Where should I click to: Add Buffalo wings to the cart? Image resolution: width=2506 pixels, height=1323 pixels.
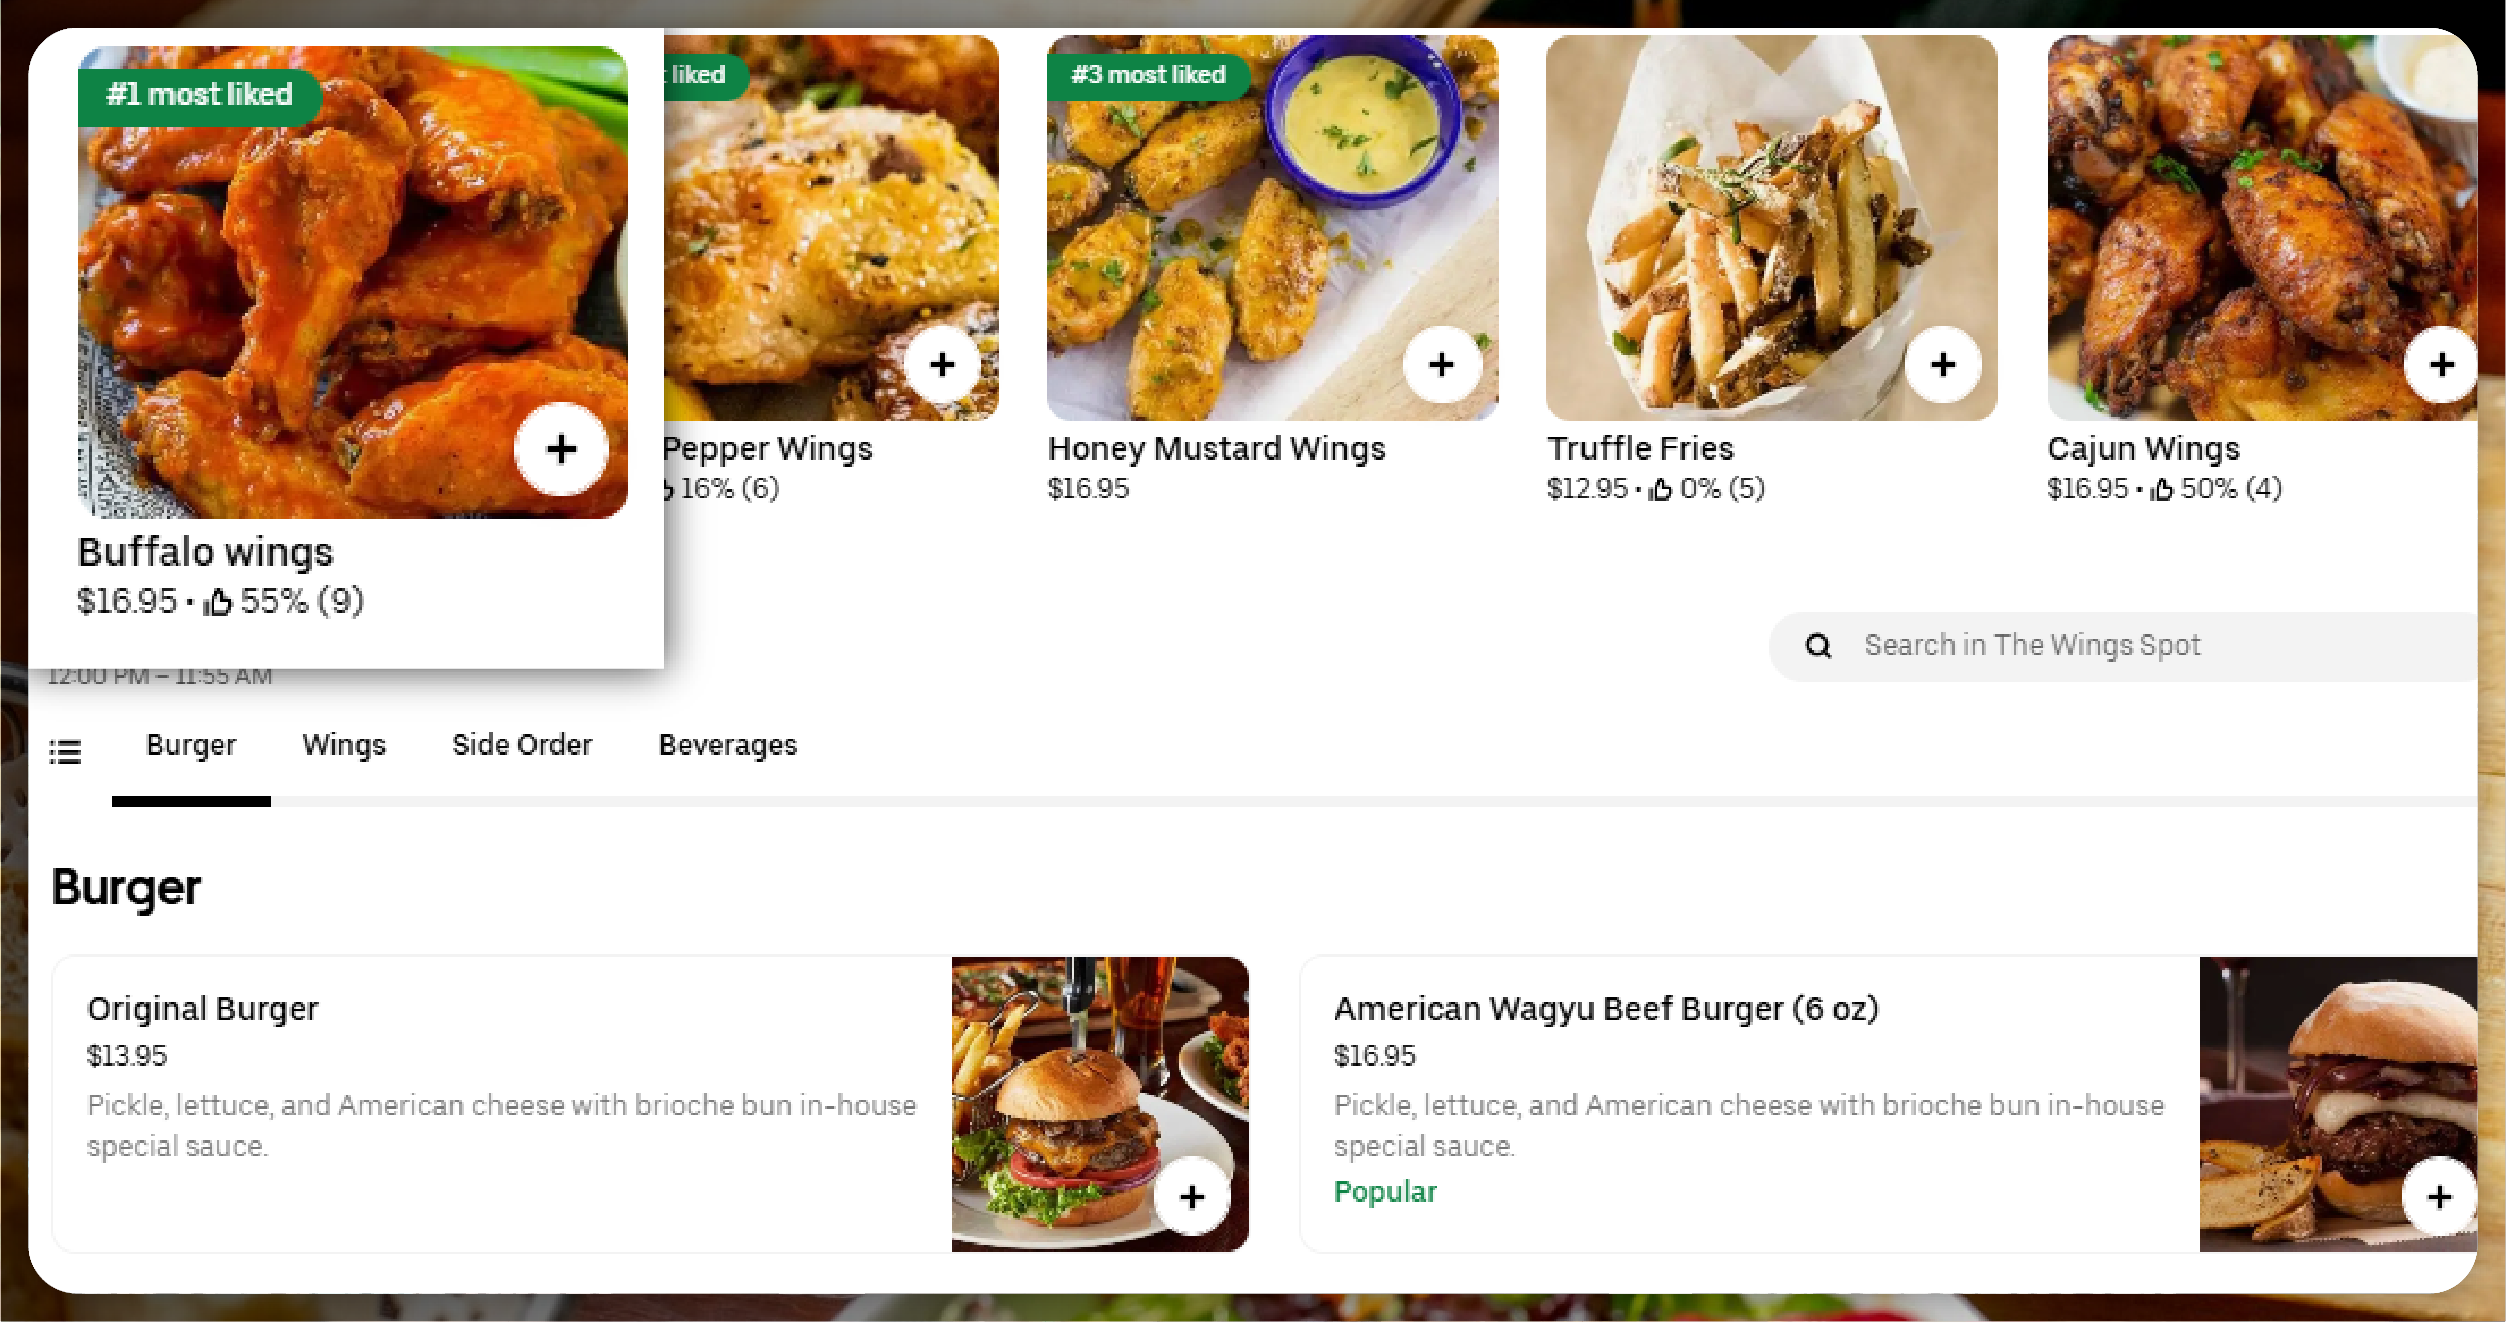click(561, 449)
